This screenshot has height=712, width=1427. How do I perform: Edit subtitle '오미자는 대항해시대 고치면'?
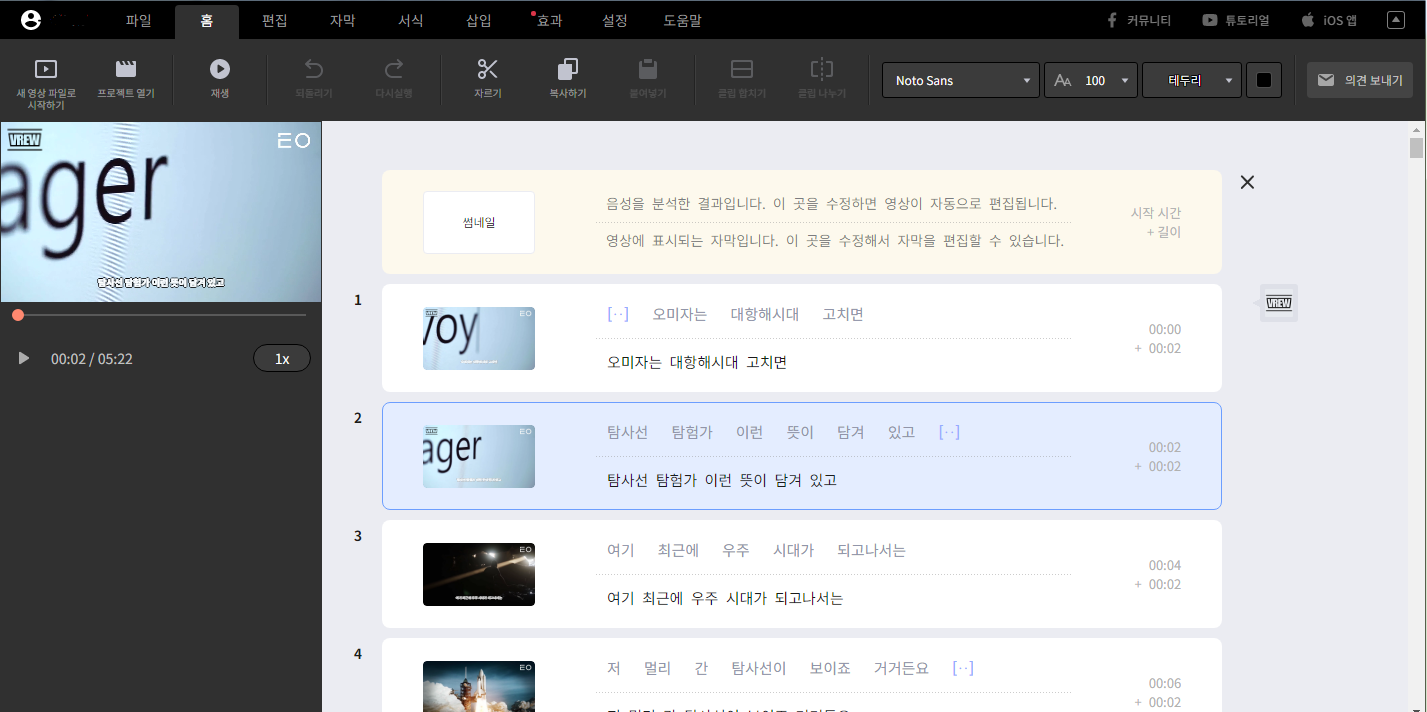click(x=697, y=362)
